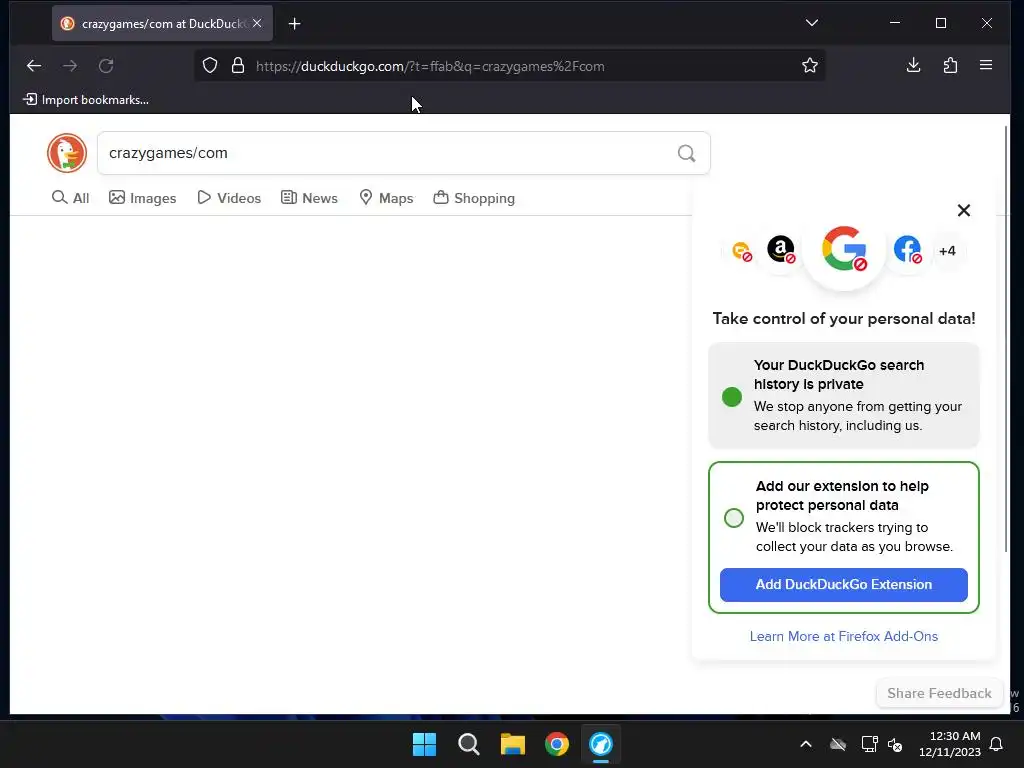Go back with the browser back arrow
The height and width of the screenshot is (768, 1024).
click(x=34, y=65)
